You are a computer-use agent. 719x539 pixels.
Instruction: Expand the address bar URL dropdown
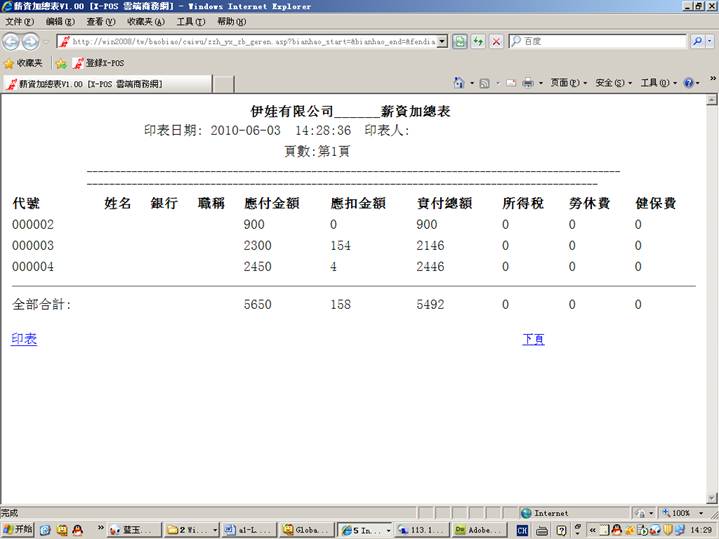[x=442, y=41]
